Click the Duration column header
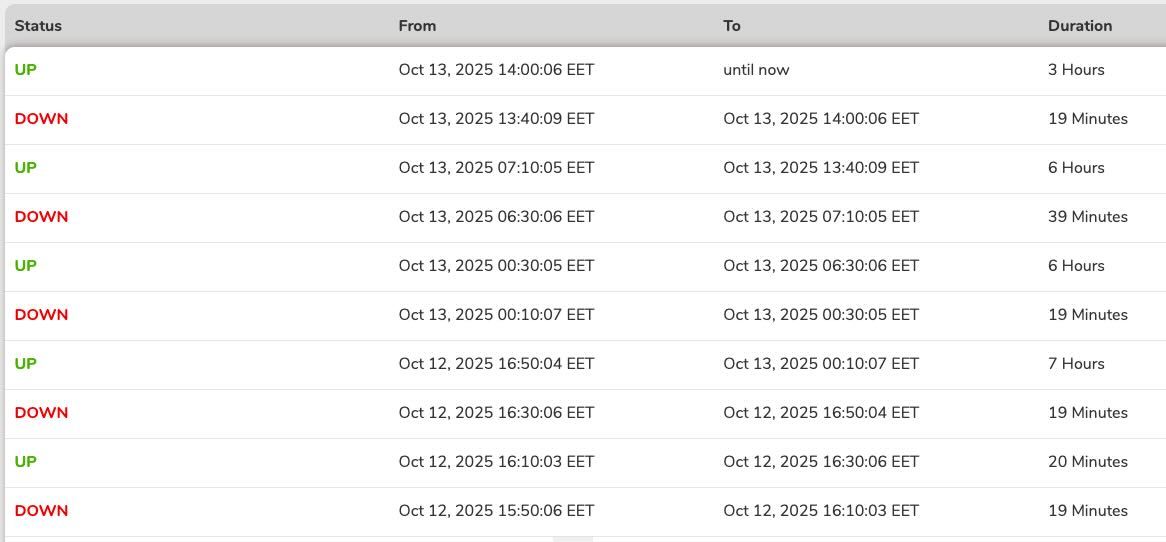 (1080, 26)
